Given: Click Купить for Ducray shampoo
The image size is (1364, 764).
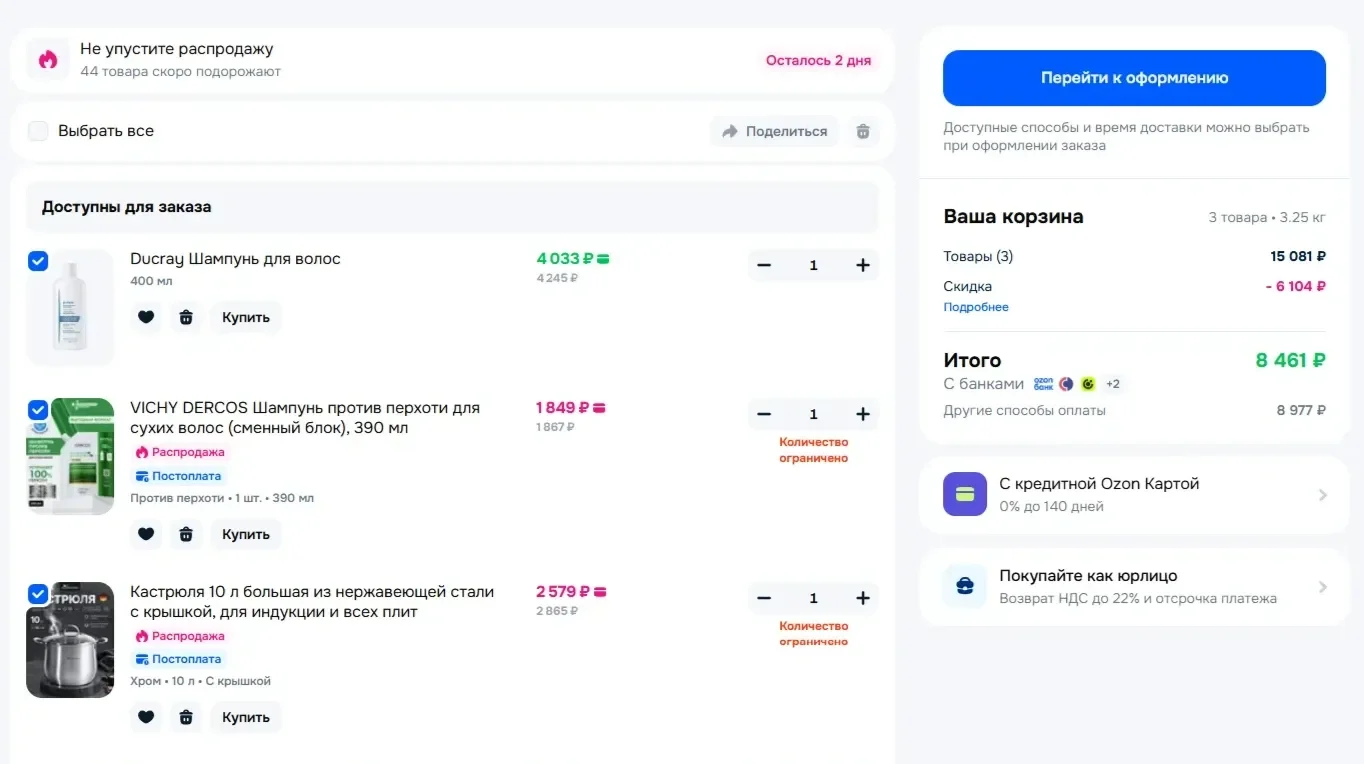Looking at the screenshot, I should click(246, 317).
